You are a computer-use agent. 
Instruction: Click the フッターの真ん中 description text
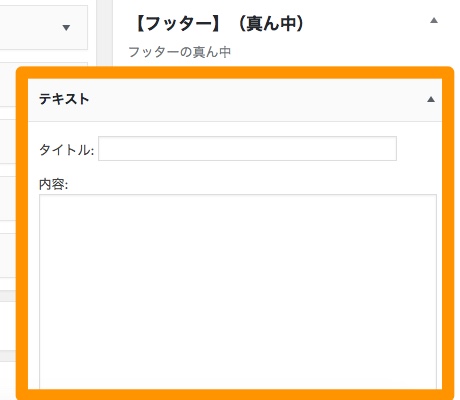pyautogui.click(x=179, y=52)
